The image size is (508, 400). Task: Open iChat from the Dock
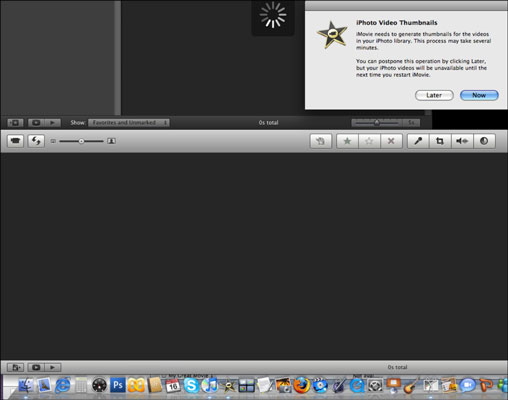467,386
